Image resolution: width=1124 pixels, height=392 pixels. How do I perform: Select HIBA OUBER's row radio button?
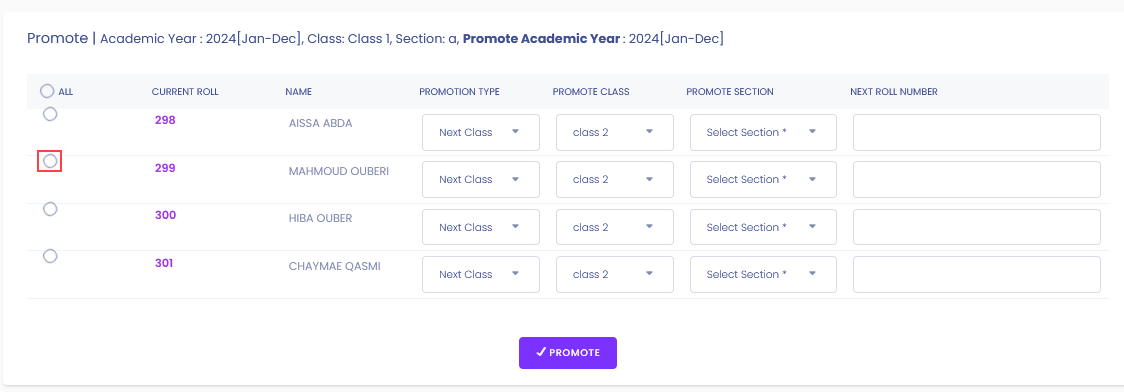(x=50, y=209)
